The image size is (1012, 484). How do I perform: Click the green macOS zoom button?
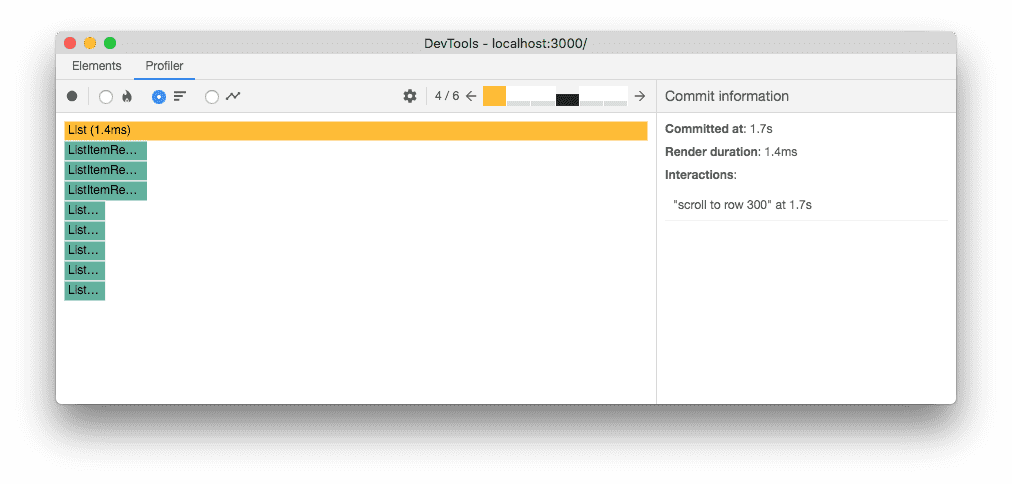(x=110, y=43)
